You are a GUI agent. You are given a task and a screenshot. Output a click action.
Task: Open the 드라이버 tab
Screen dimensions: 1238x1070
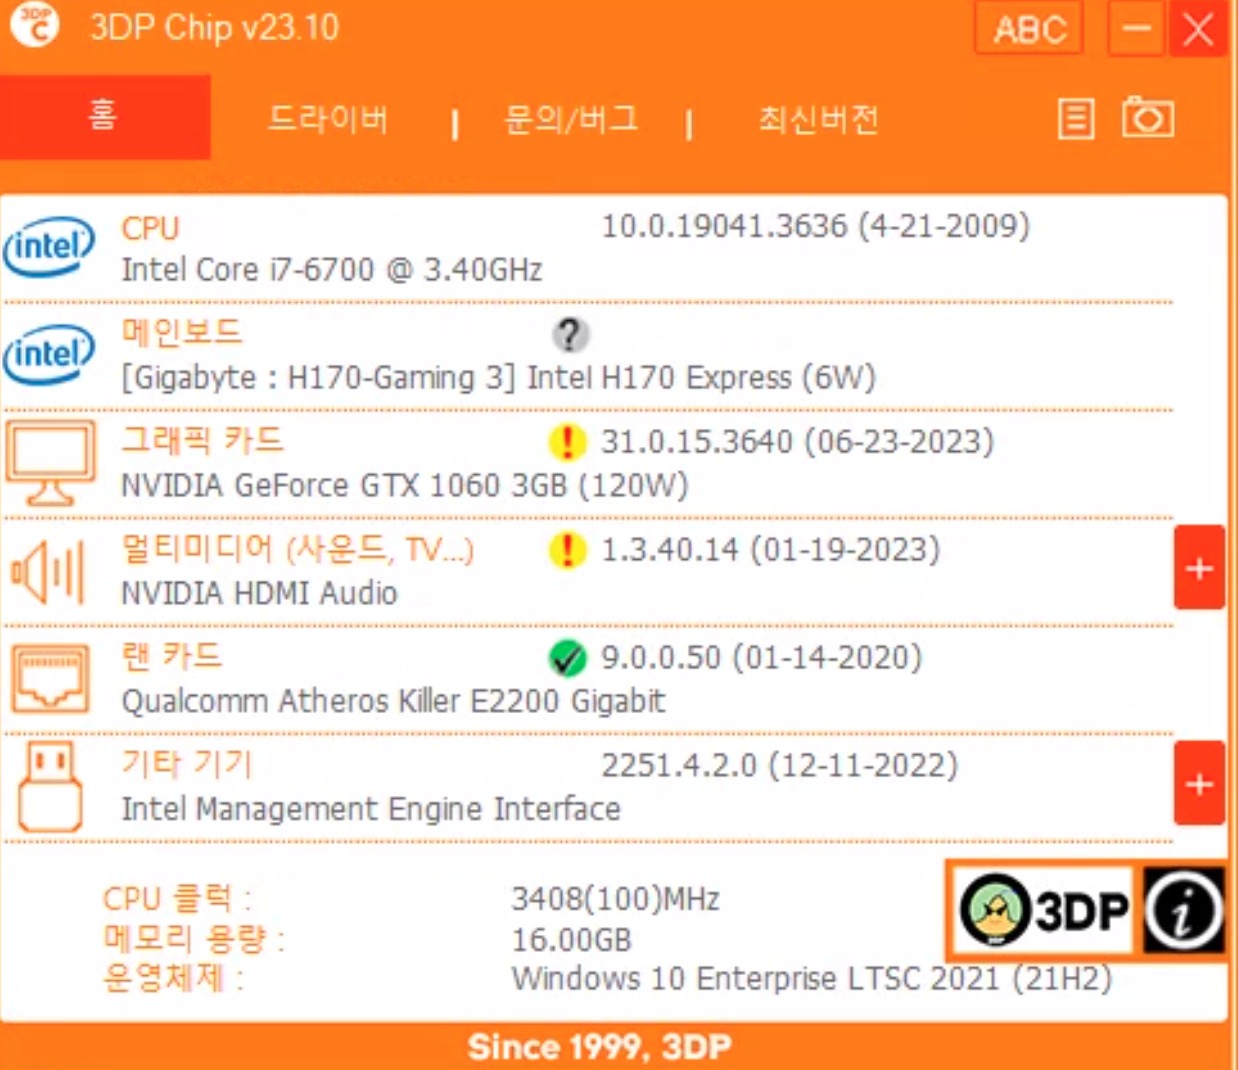pyautogui.click(x=328, y=119)
